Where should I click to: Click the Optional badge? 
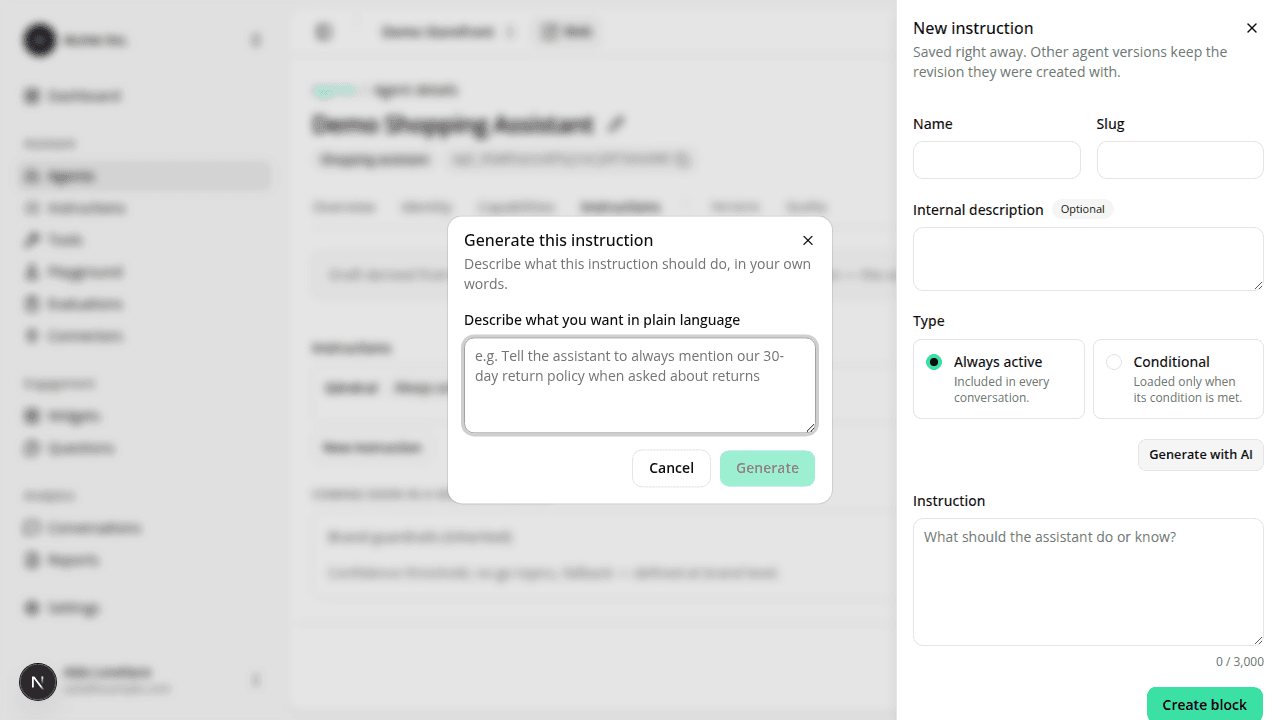point(1083,209)
